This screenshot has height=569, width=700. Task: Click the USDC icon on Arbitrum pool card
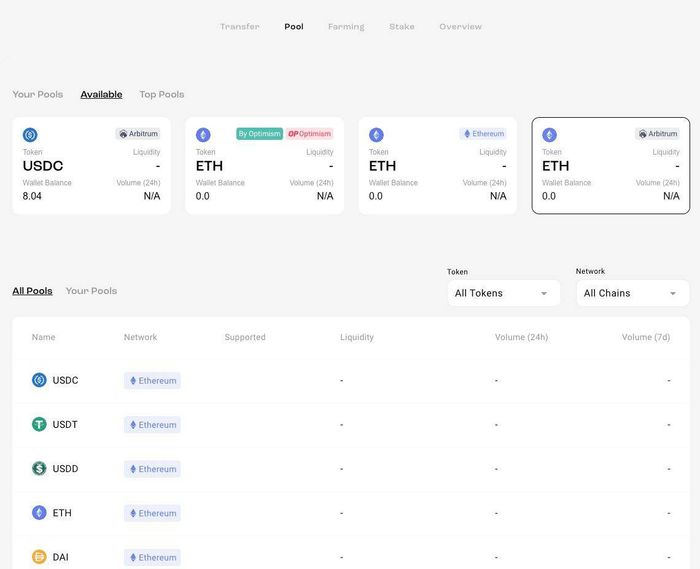(x=30, y=135)
